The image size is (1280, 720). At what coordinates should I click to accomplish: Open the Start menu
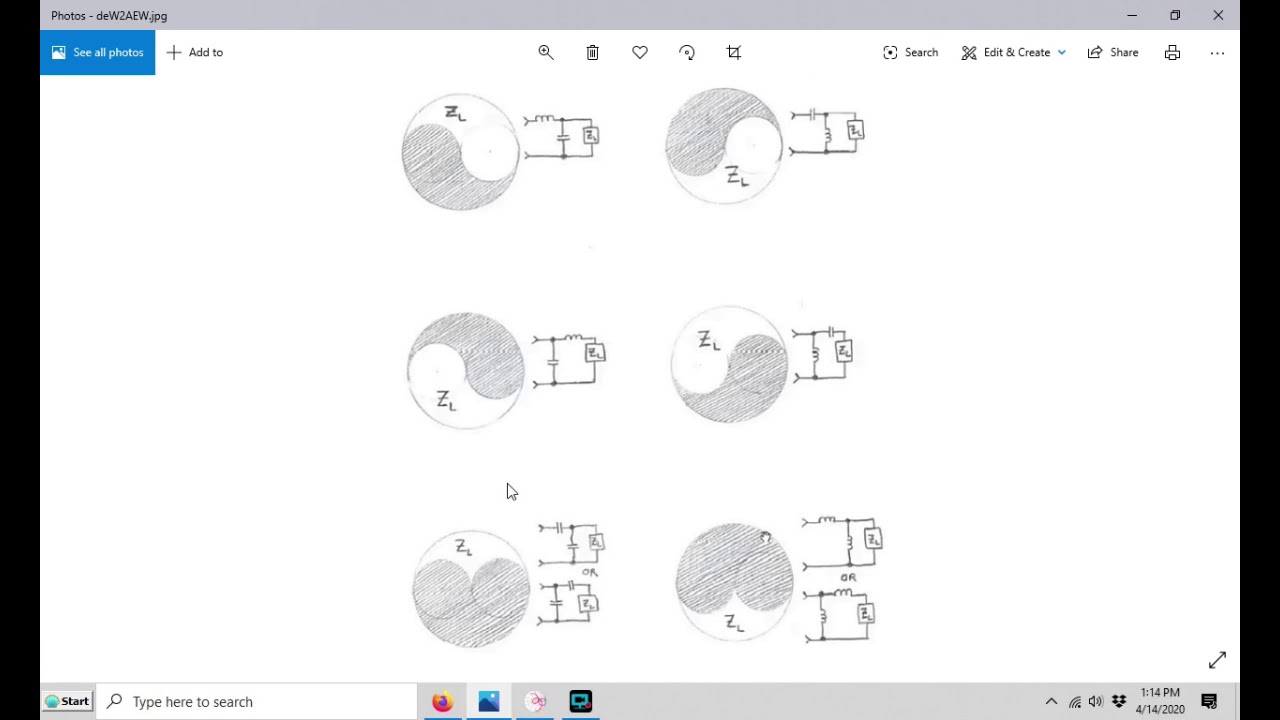coord(67,701)
